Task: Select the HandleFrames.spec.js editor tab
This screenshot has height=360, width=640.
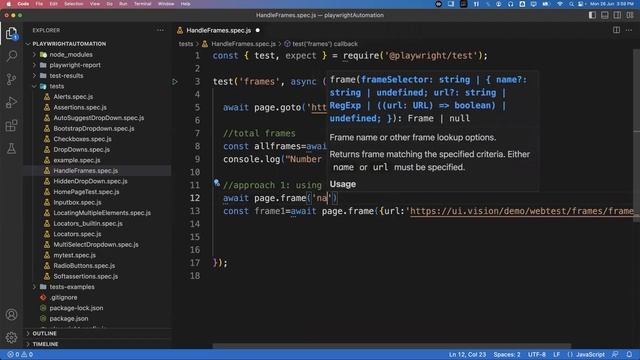Action: tap(218, 30)
